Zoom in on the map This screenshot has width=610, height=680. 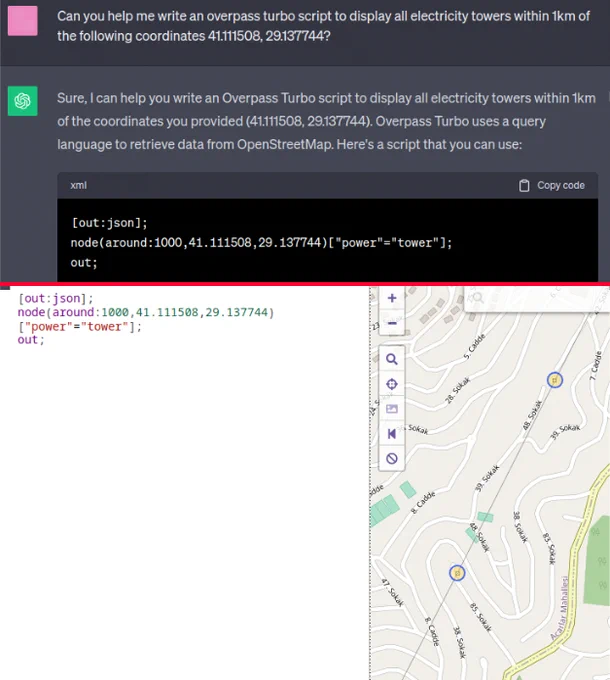coord(392,298)
